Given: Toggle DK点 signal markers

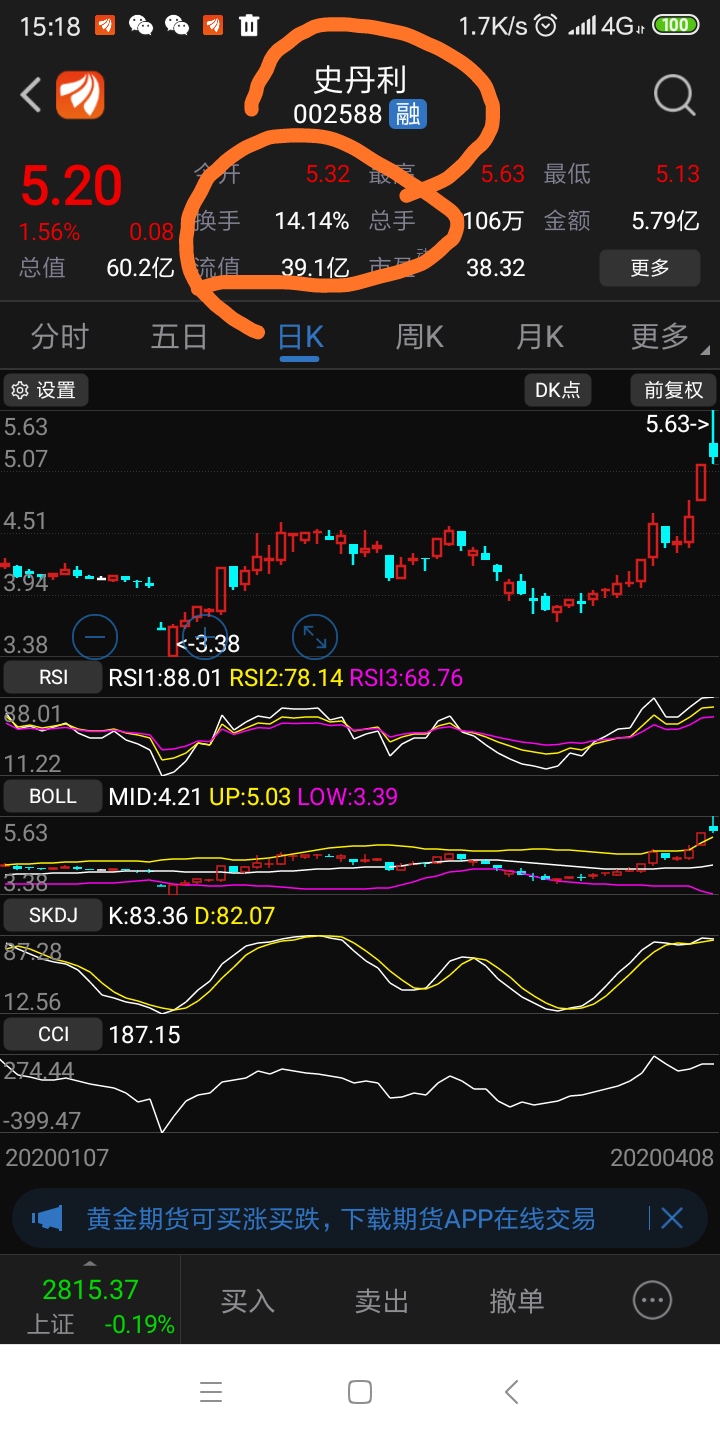Looking at the screenshot, I should point(558,390).
